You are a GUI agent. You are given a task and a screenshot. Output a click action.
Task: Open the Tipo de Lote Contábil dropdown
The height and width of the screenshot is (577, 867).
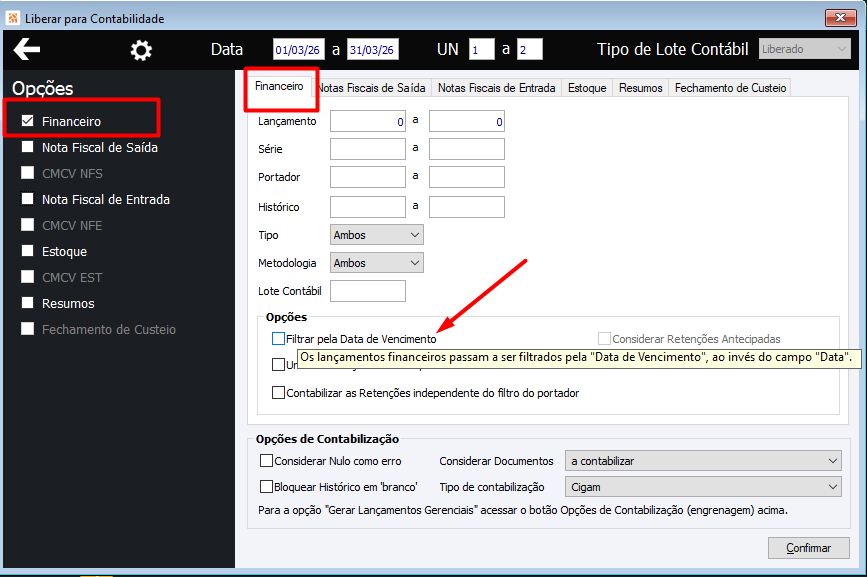tap(805, 49)
